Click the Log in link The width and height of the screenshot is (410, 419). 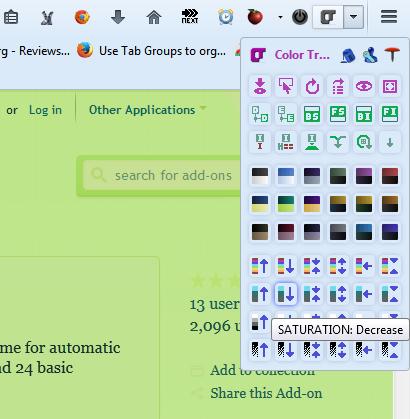click(x=45, y=110)
